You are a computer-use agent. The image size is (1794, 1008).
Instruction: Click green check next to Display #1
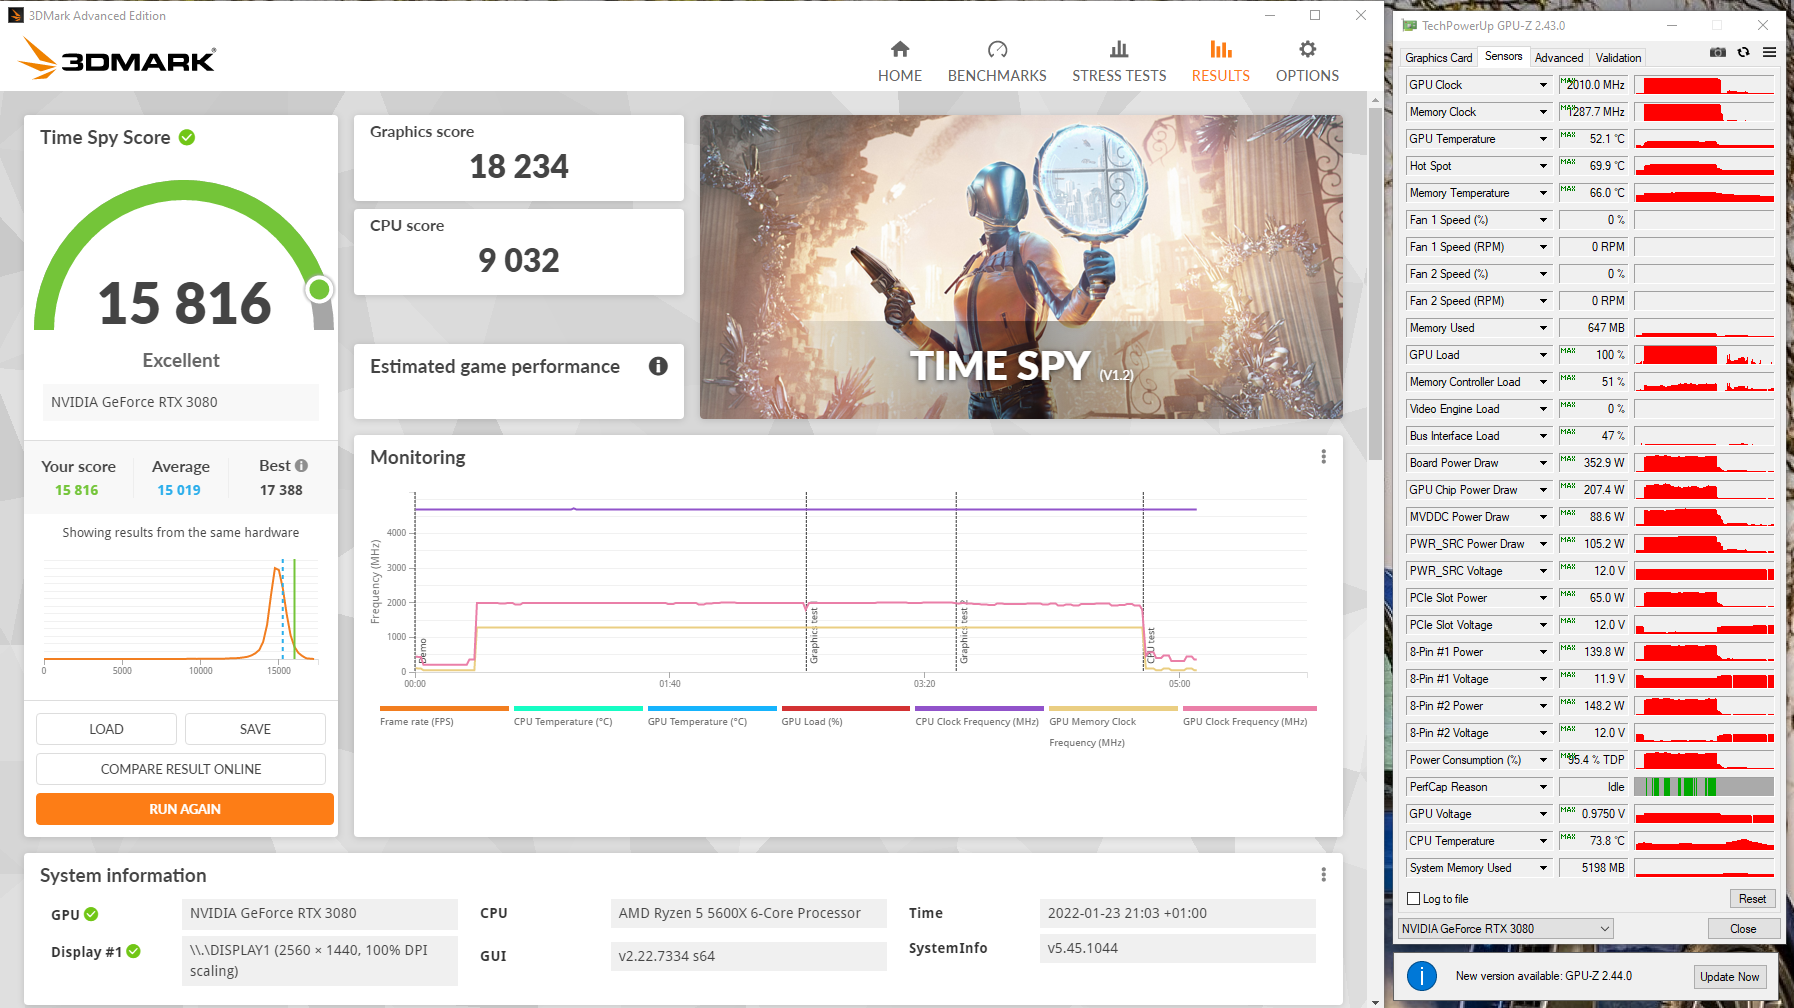click(x=134, y=951)
